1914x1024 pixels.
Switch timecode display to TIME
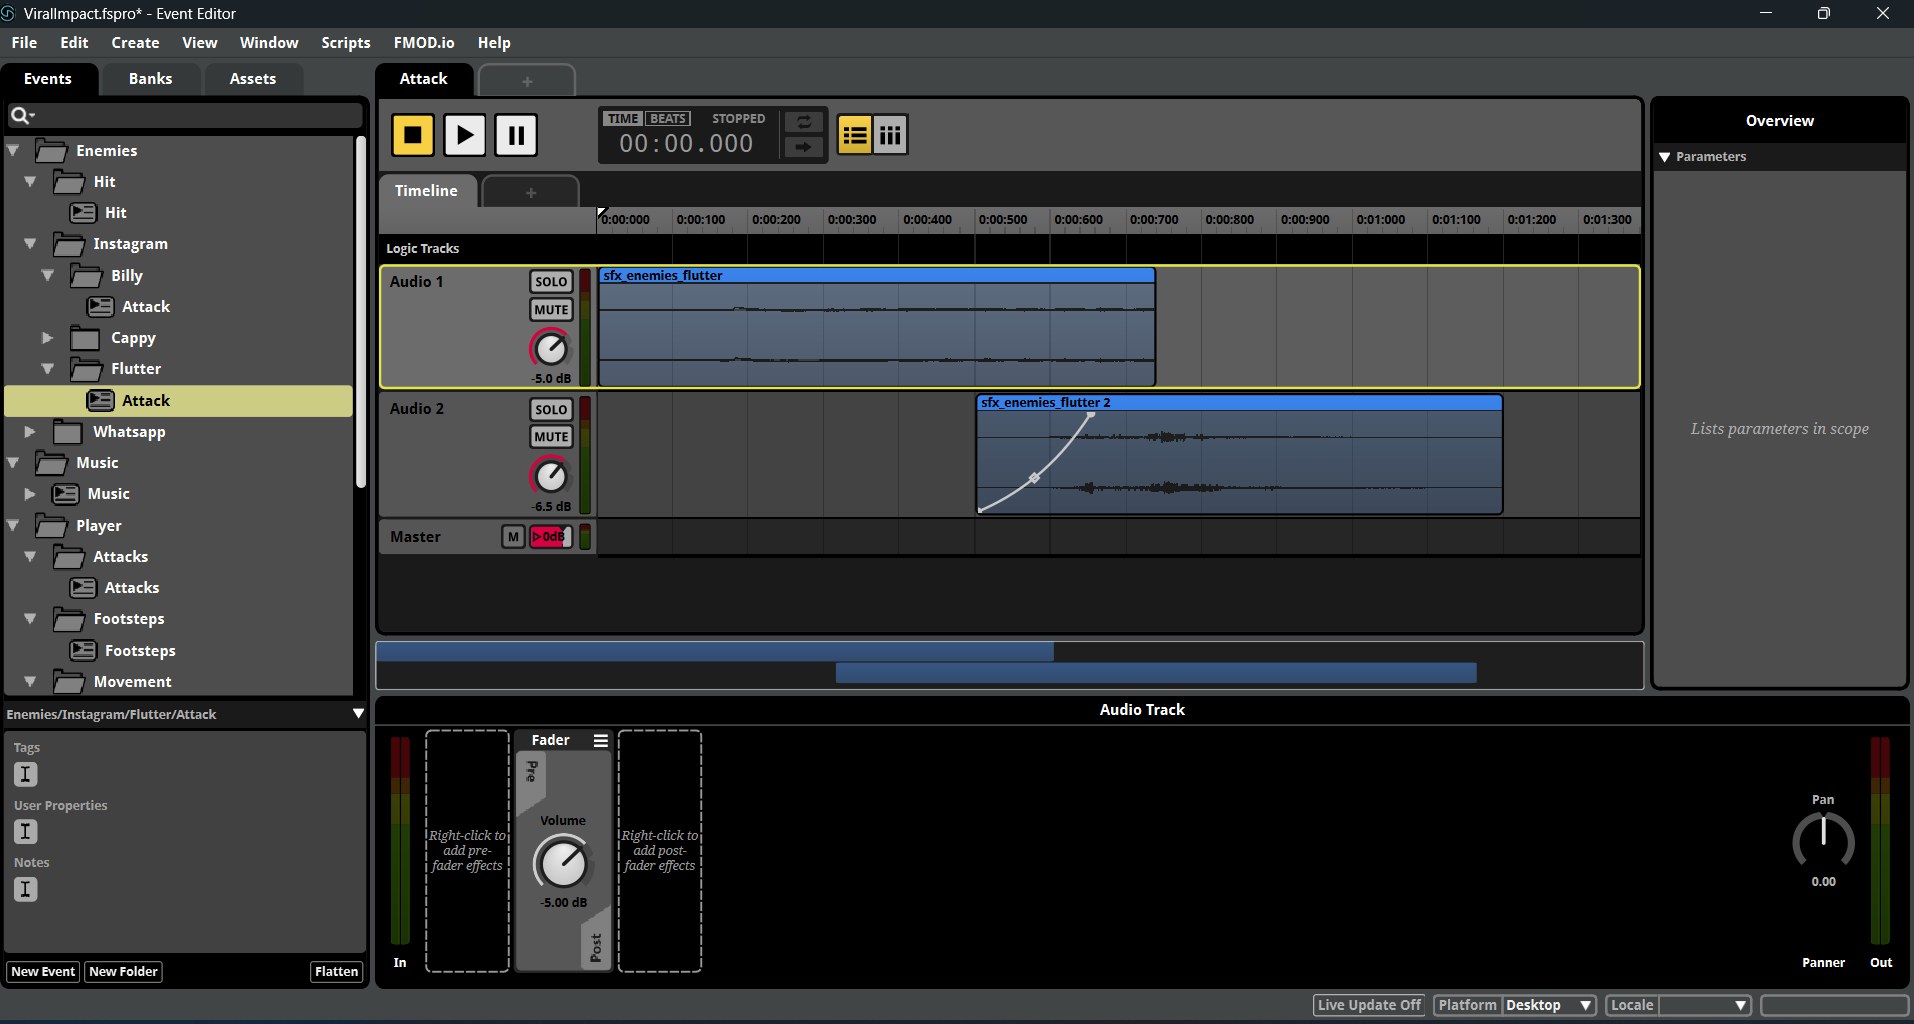[623, 118]
